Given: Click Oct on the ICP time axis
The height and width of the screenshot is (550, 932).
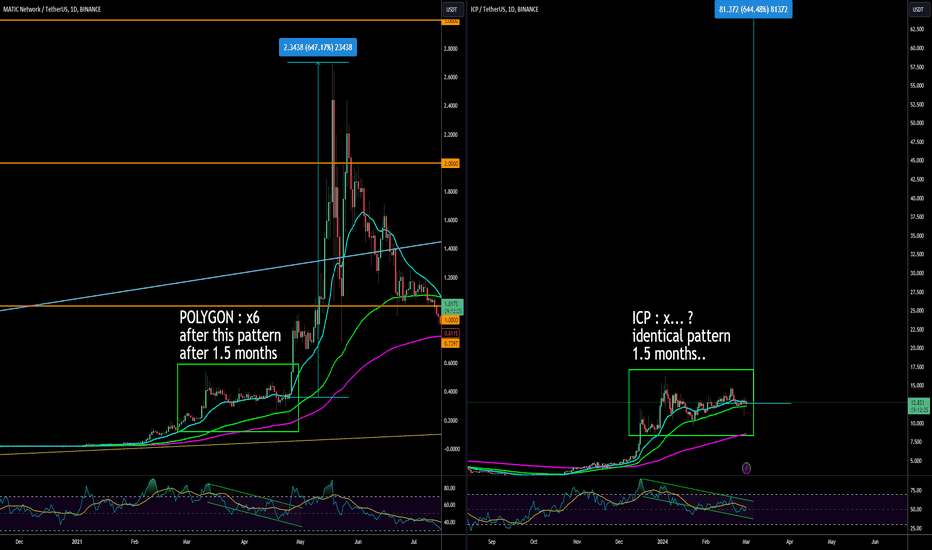Looking at the screenshot, I should click(x=534, y=542).
